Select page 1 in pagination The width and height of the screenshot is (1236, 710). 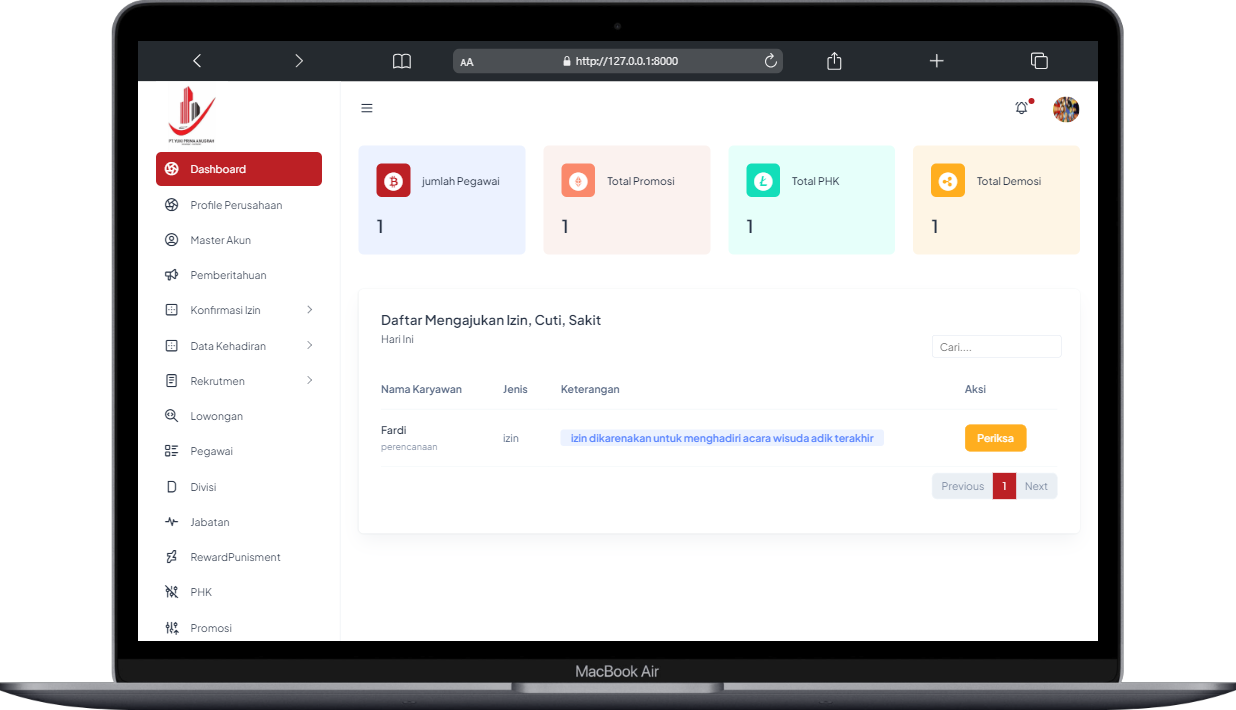1004,486
